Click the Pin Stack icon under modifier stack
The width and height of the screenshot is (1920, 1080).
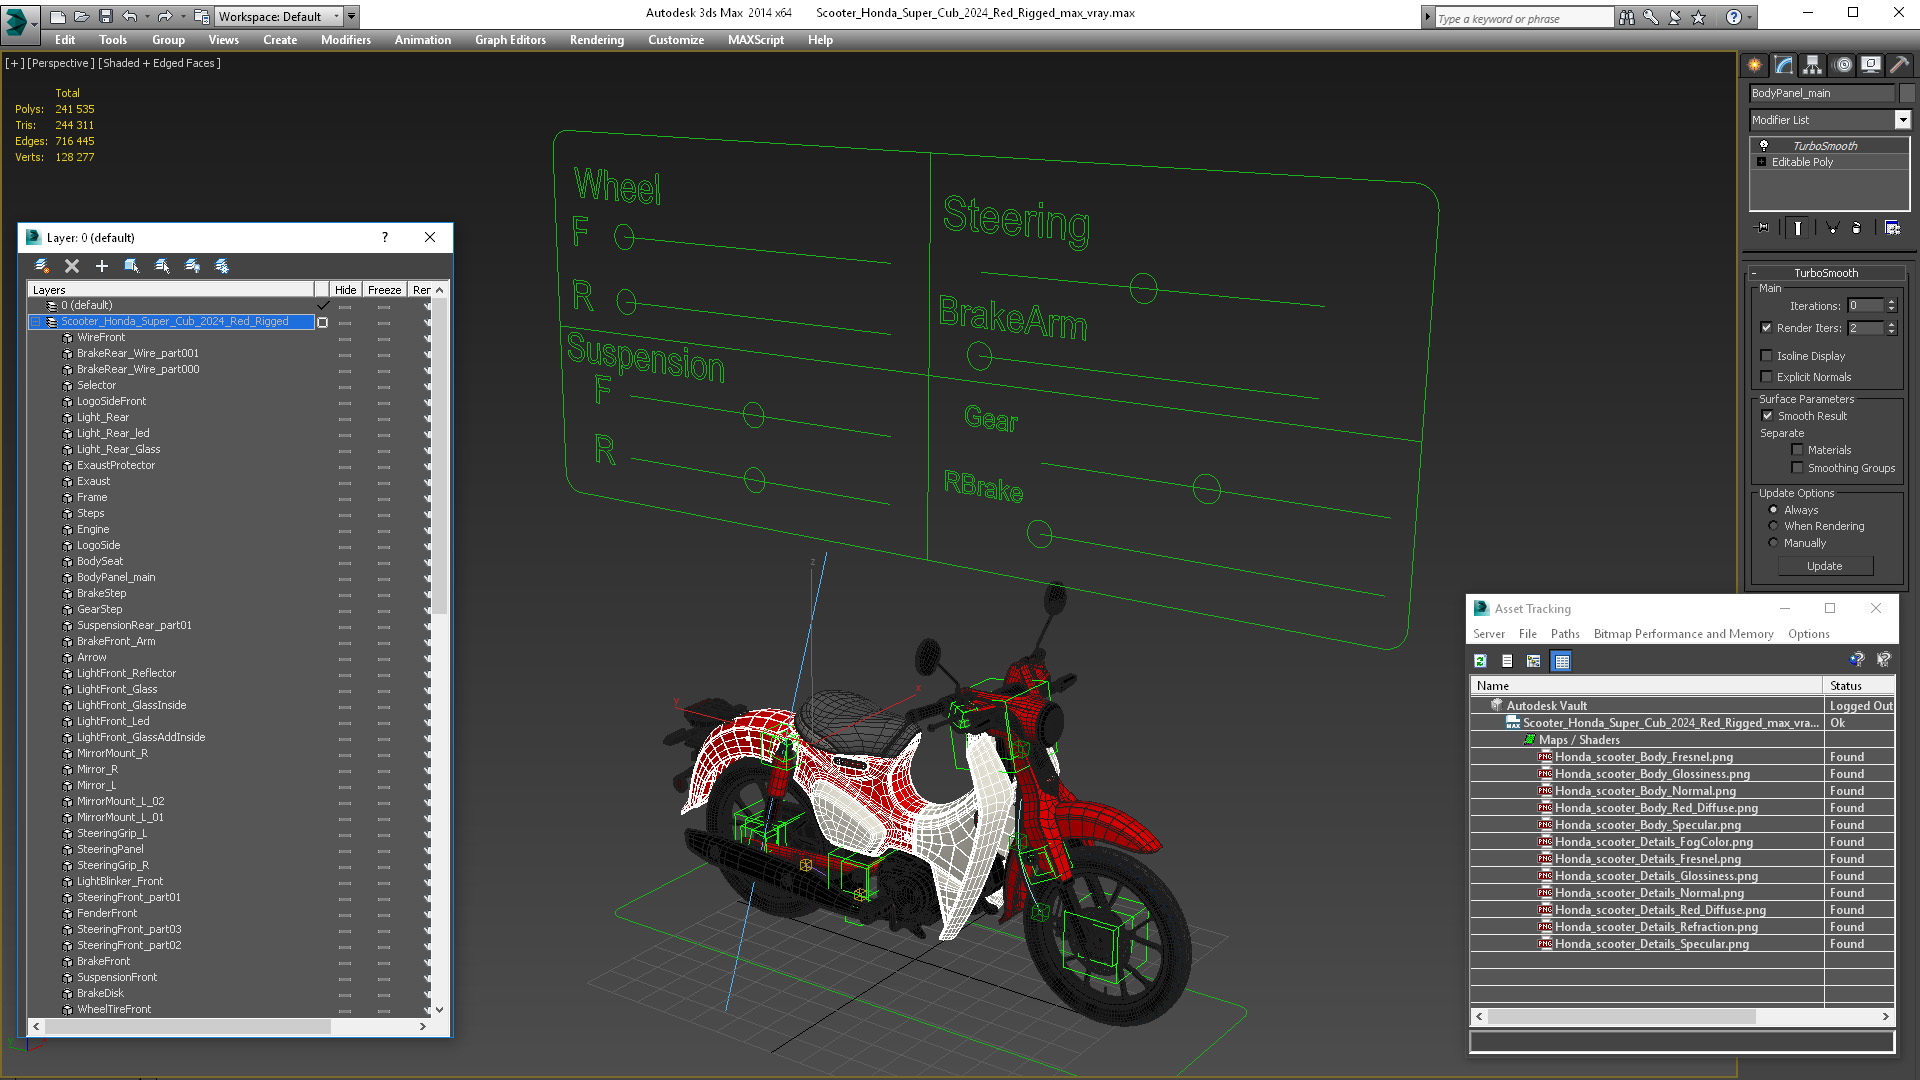[1763, 228]
